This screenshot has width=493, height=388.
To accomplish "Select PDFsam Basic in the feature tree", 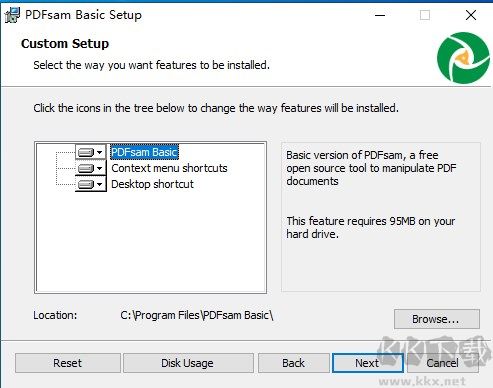I will pos(144,152).
